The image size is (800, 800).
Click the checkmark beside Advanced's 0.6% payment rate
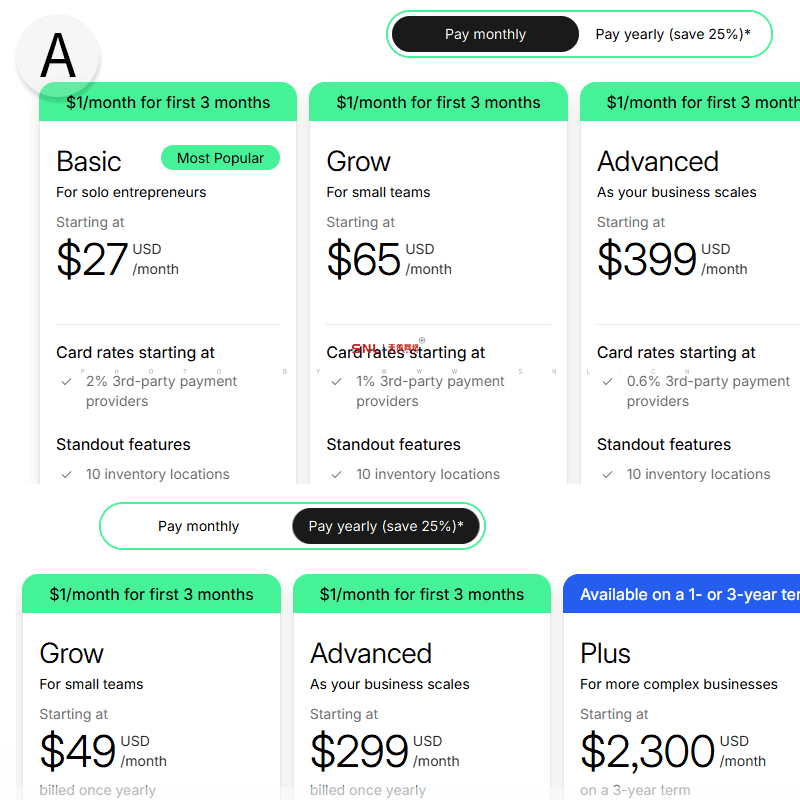pos(607,381)
